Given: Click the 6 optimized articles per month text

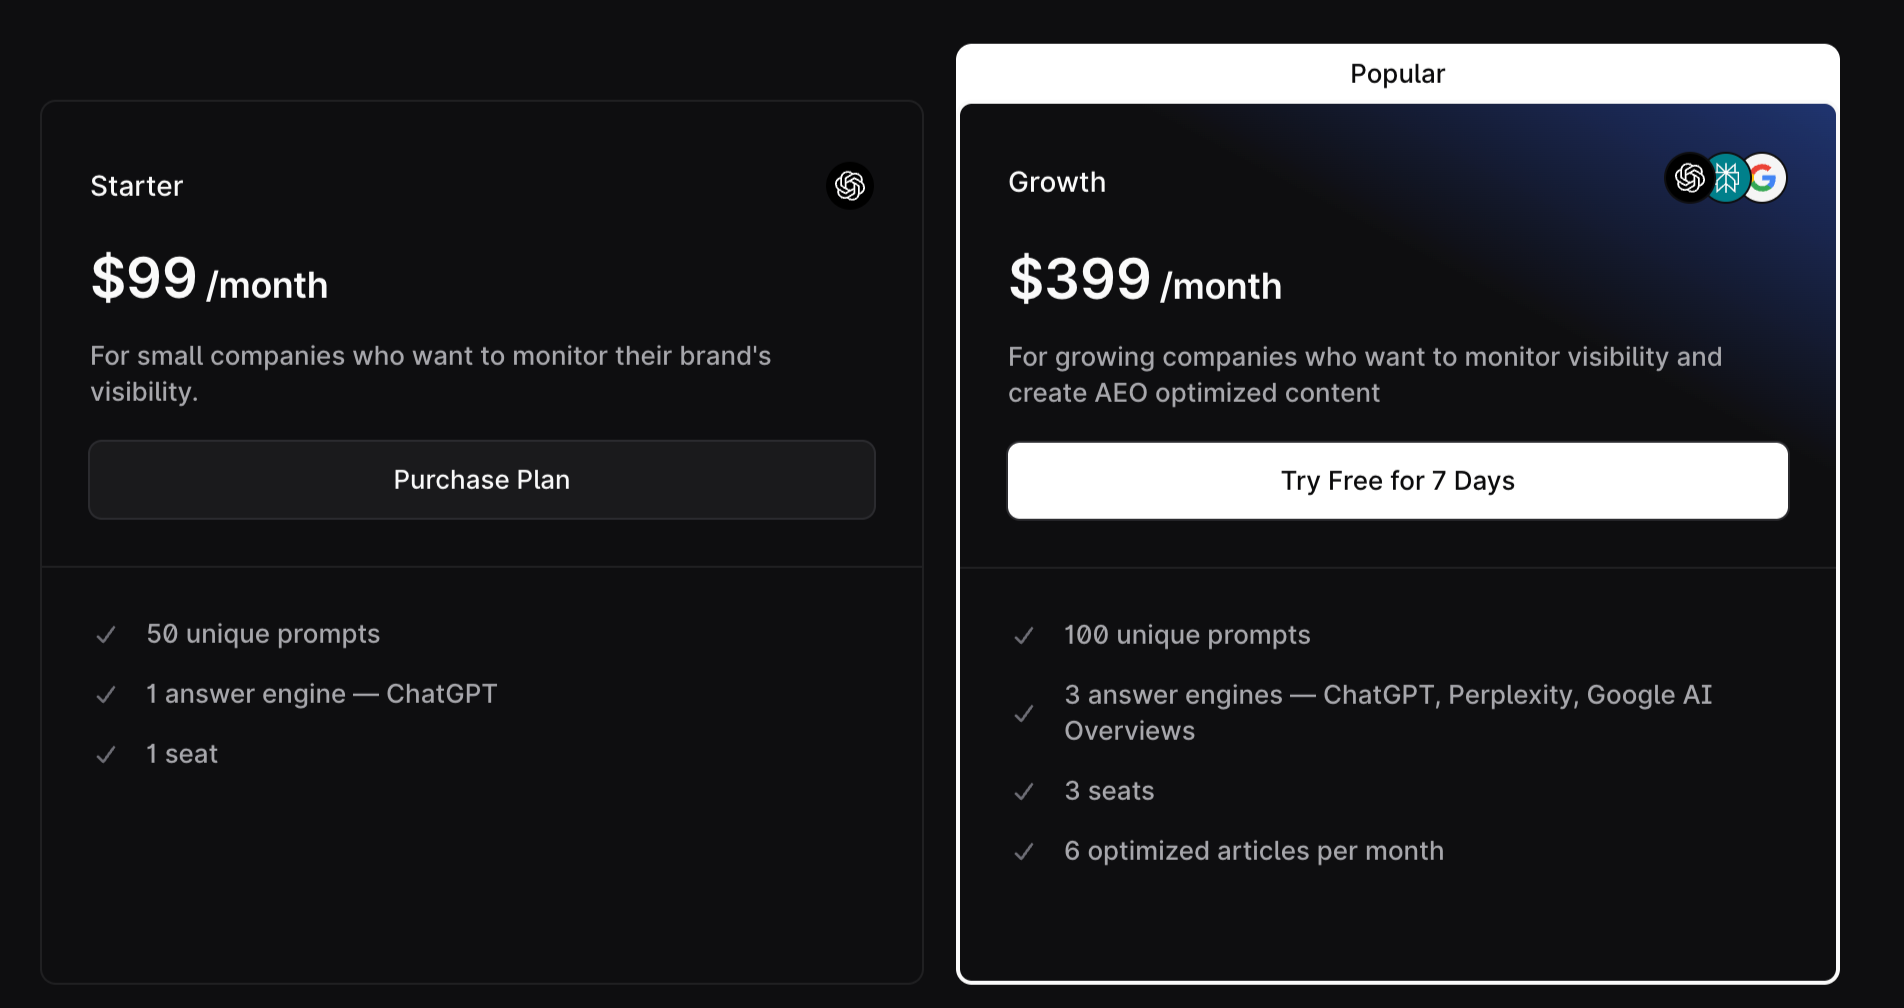Looking at the screenshot, I should coord(1254,851).
